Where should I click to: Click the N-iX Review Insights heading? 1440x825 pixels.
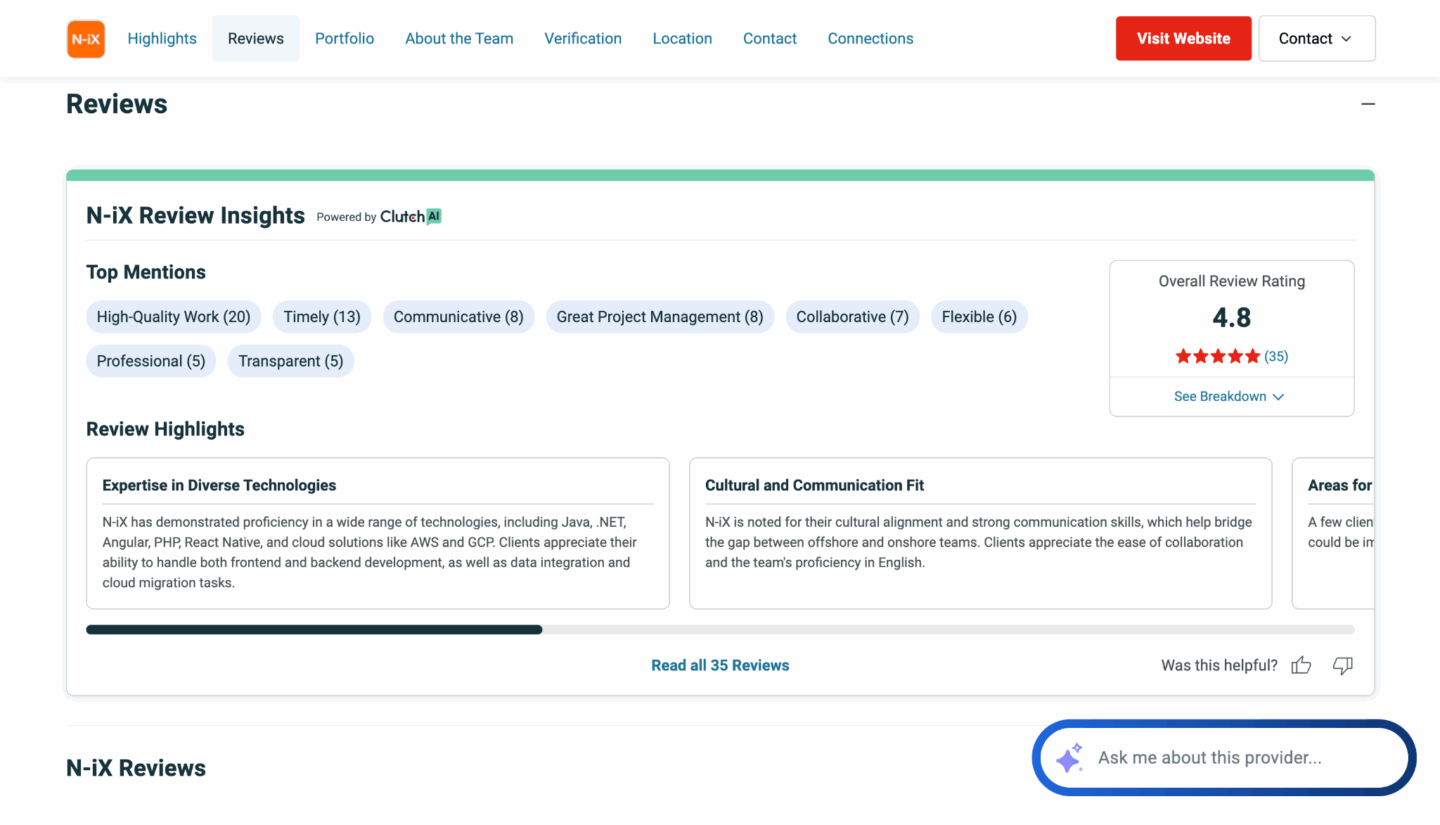pyautogui.click(x=196, y=216)
